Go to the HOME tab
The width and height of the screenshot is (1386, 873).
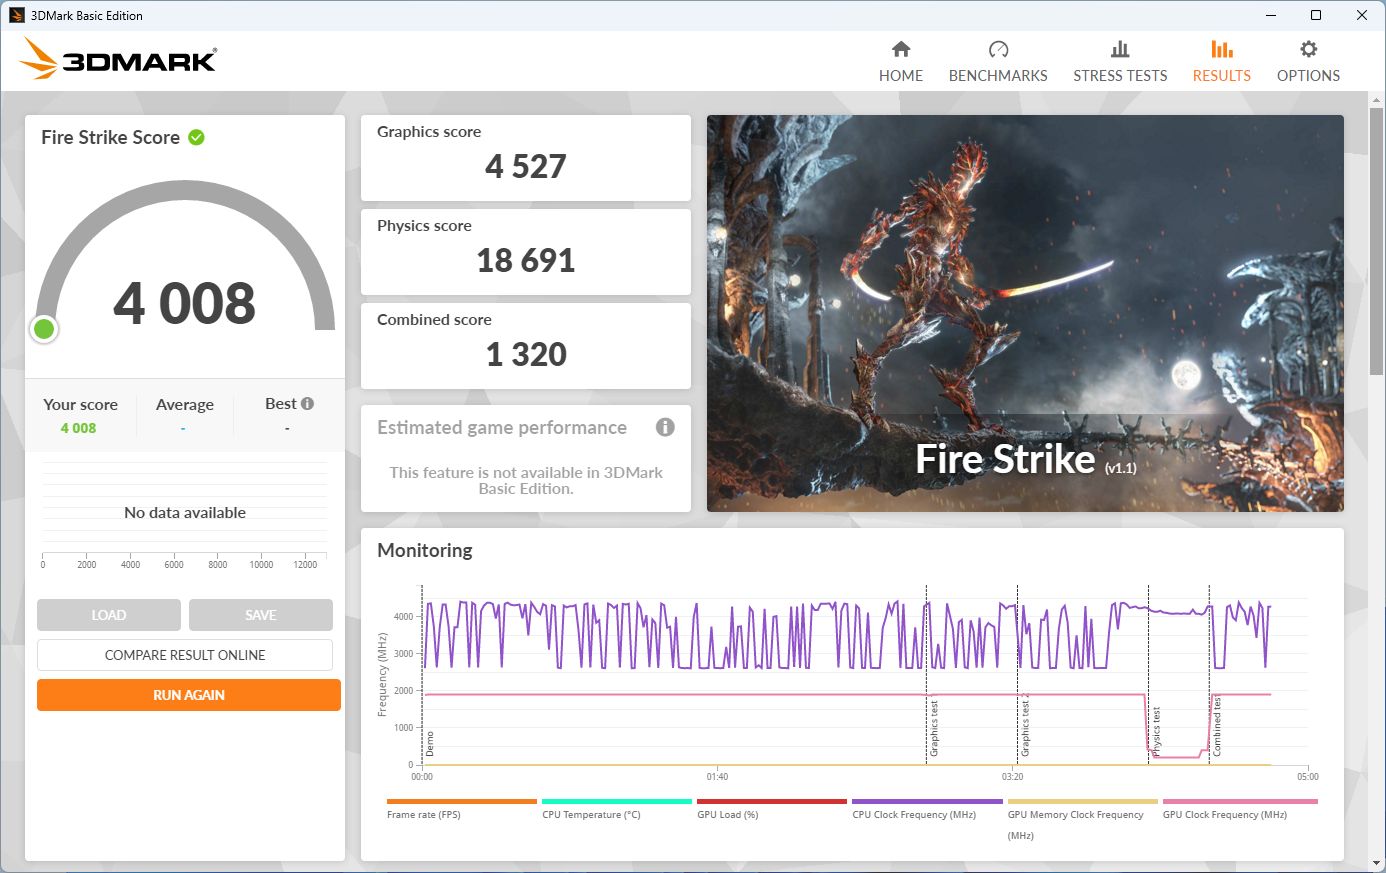pos(901,61)
